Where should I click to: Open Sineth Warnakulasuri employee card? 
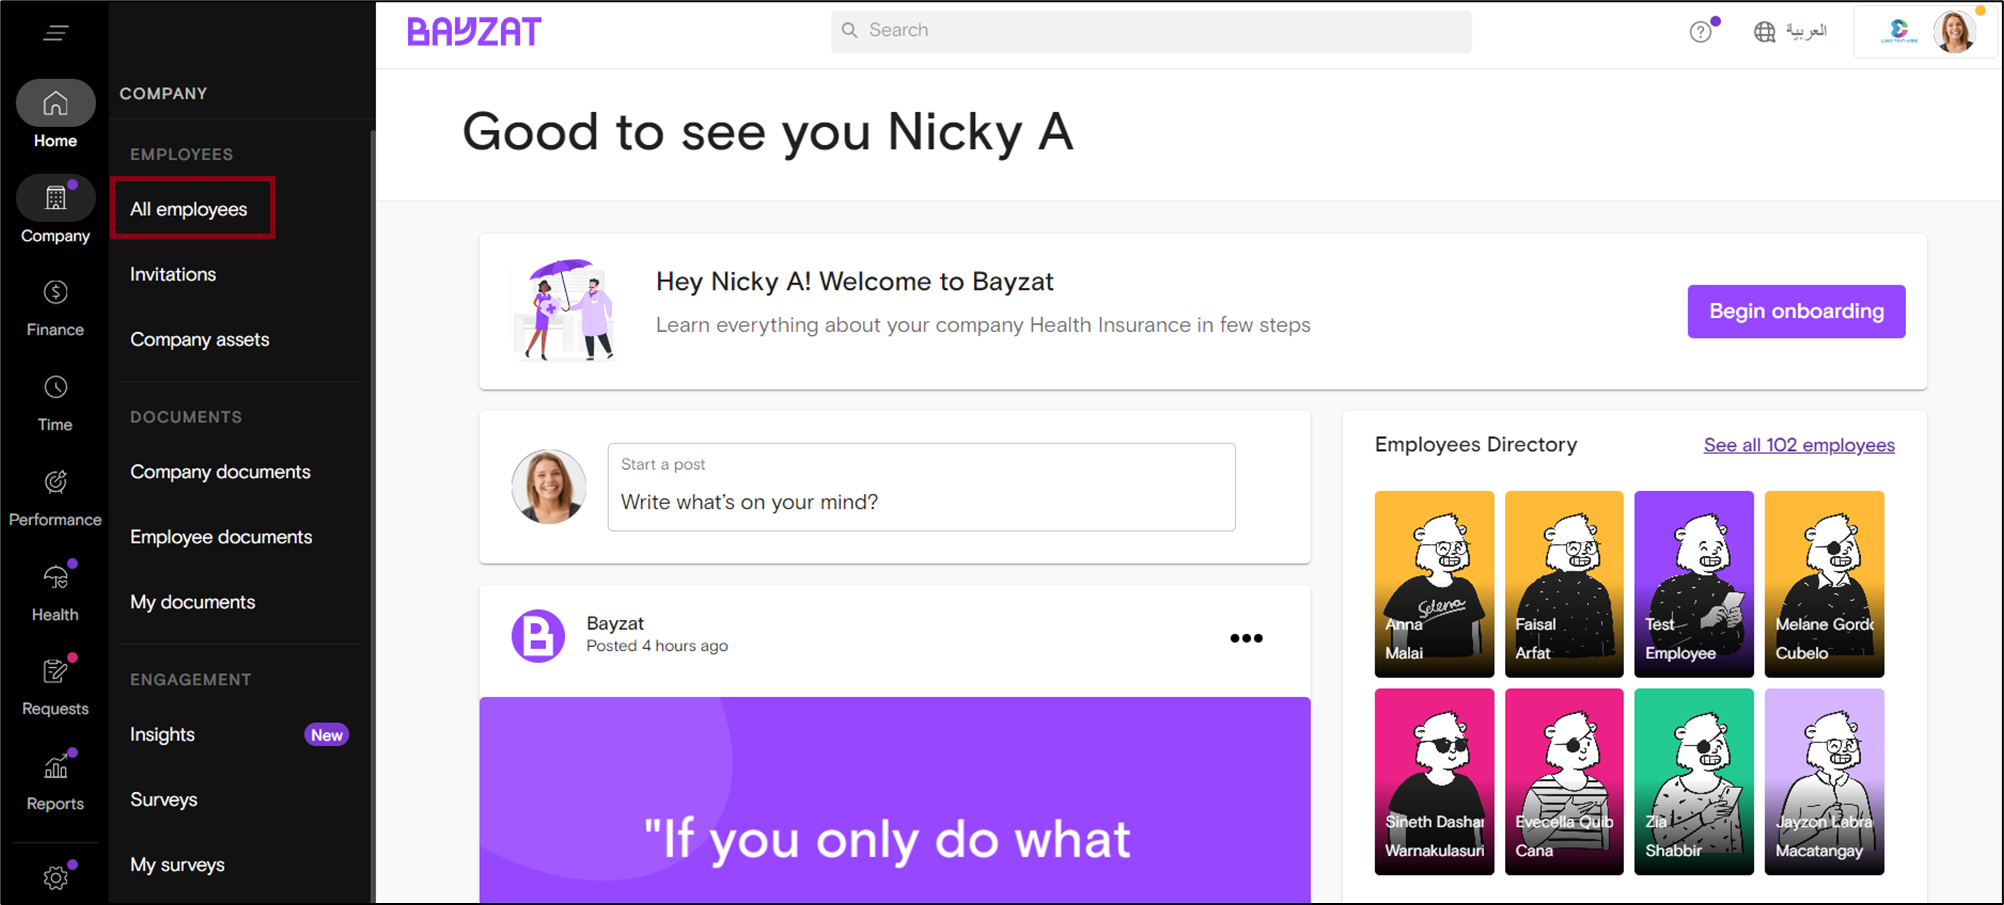click(1434, 781)
